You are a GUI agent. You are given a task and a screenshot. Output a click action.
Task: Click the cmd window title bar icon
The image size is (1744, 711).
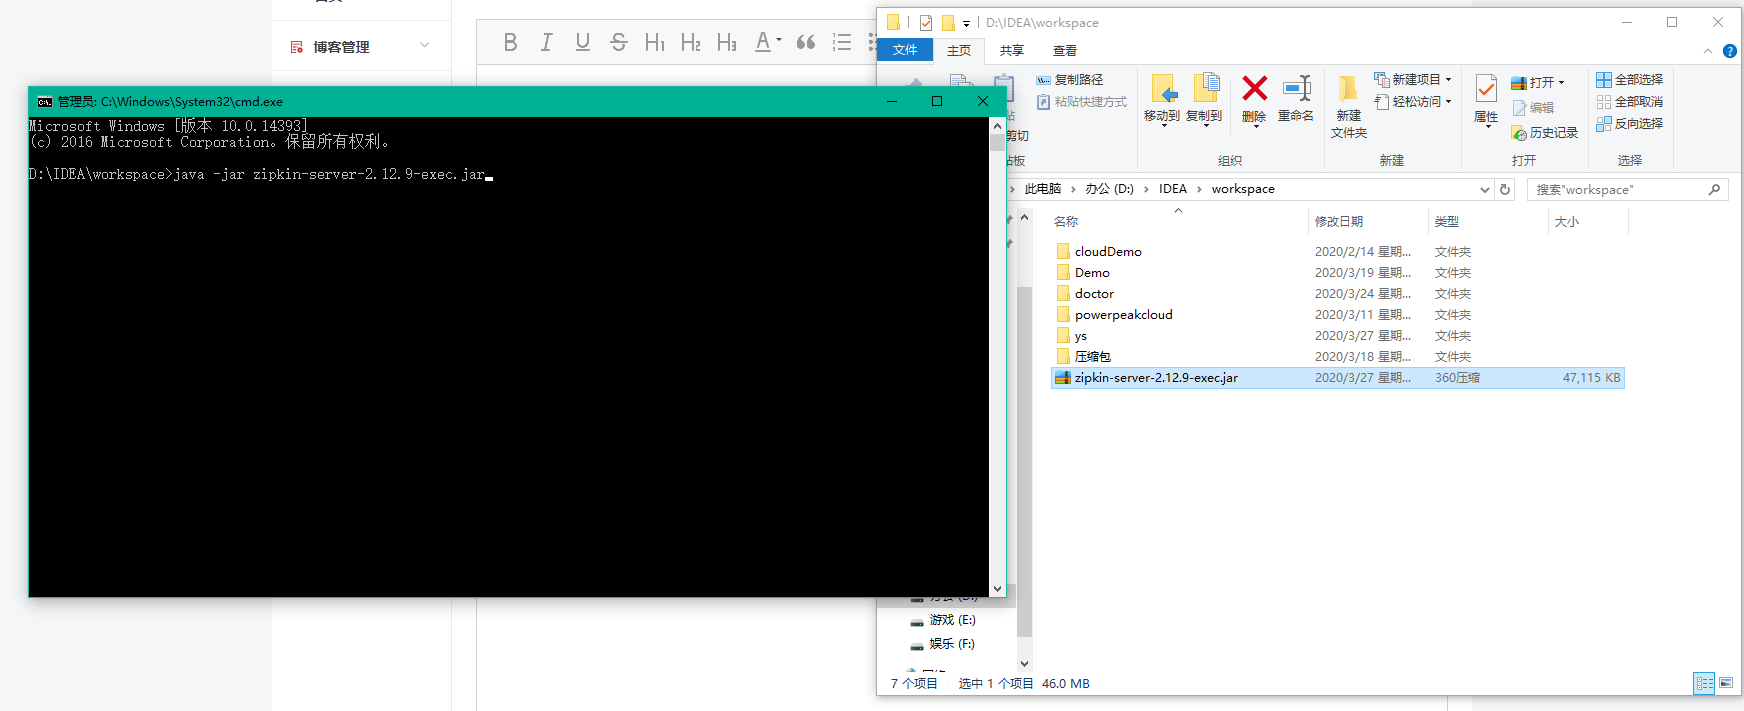(44, 101)
